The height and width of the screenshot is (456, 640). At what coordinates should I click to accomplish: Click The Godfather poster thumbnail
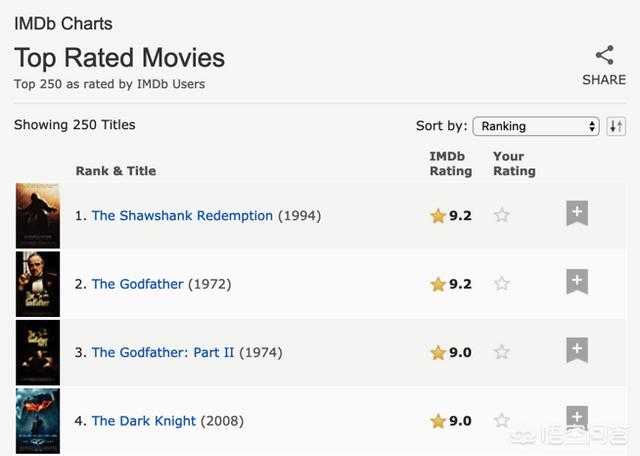pos(38,284)
